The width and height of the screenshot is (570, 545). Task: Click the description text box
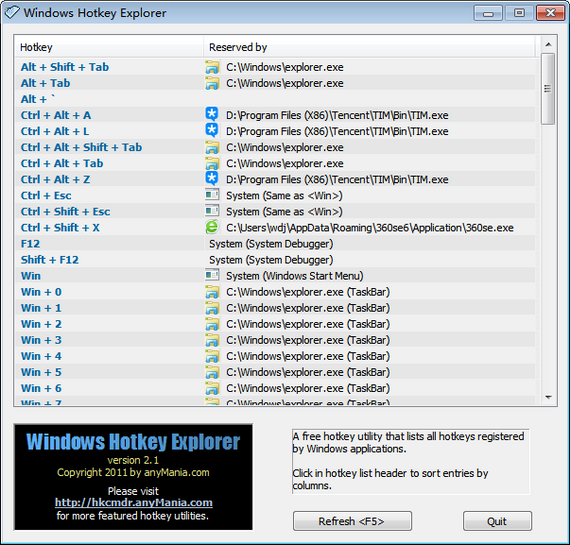click(410, 462)
